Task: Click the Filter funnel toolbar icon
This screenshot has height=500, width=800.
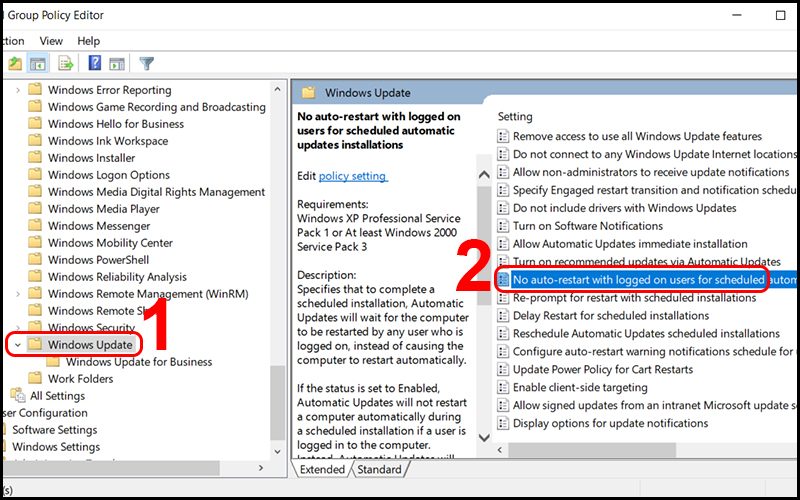Action: tap(147, 64)
